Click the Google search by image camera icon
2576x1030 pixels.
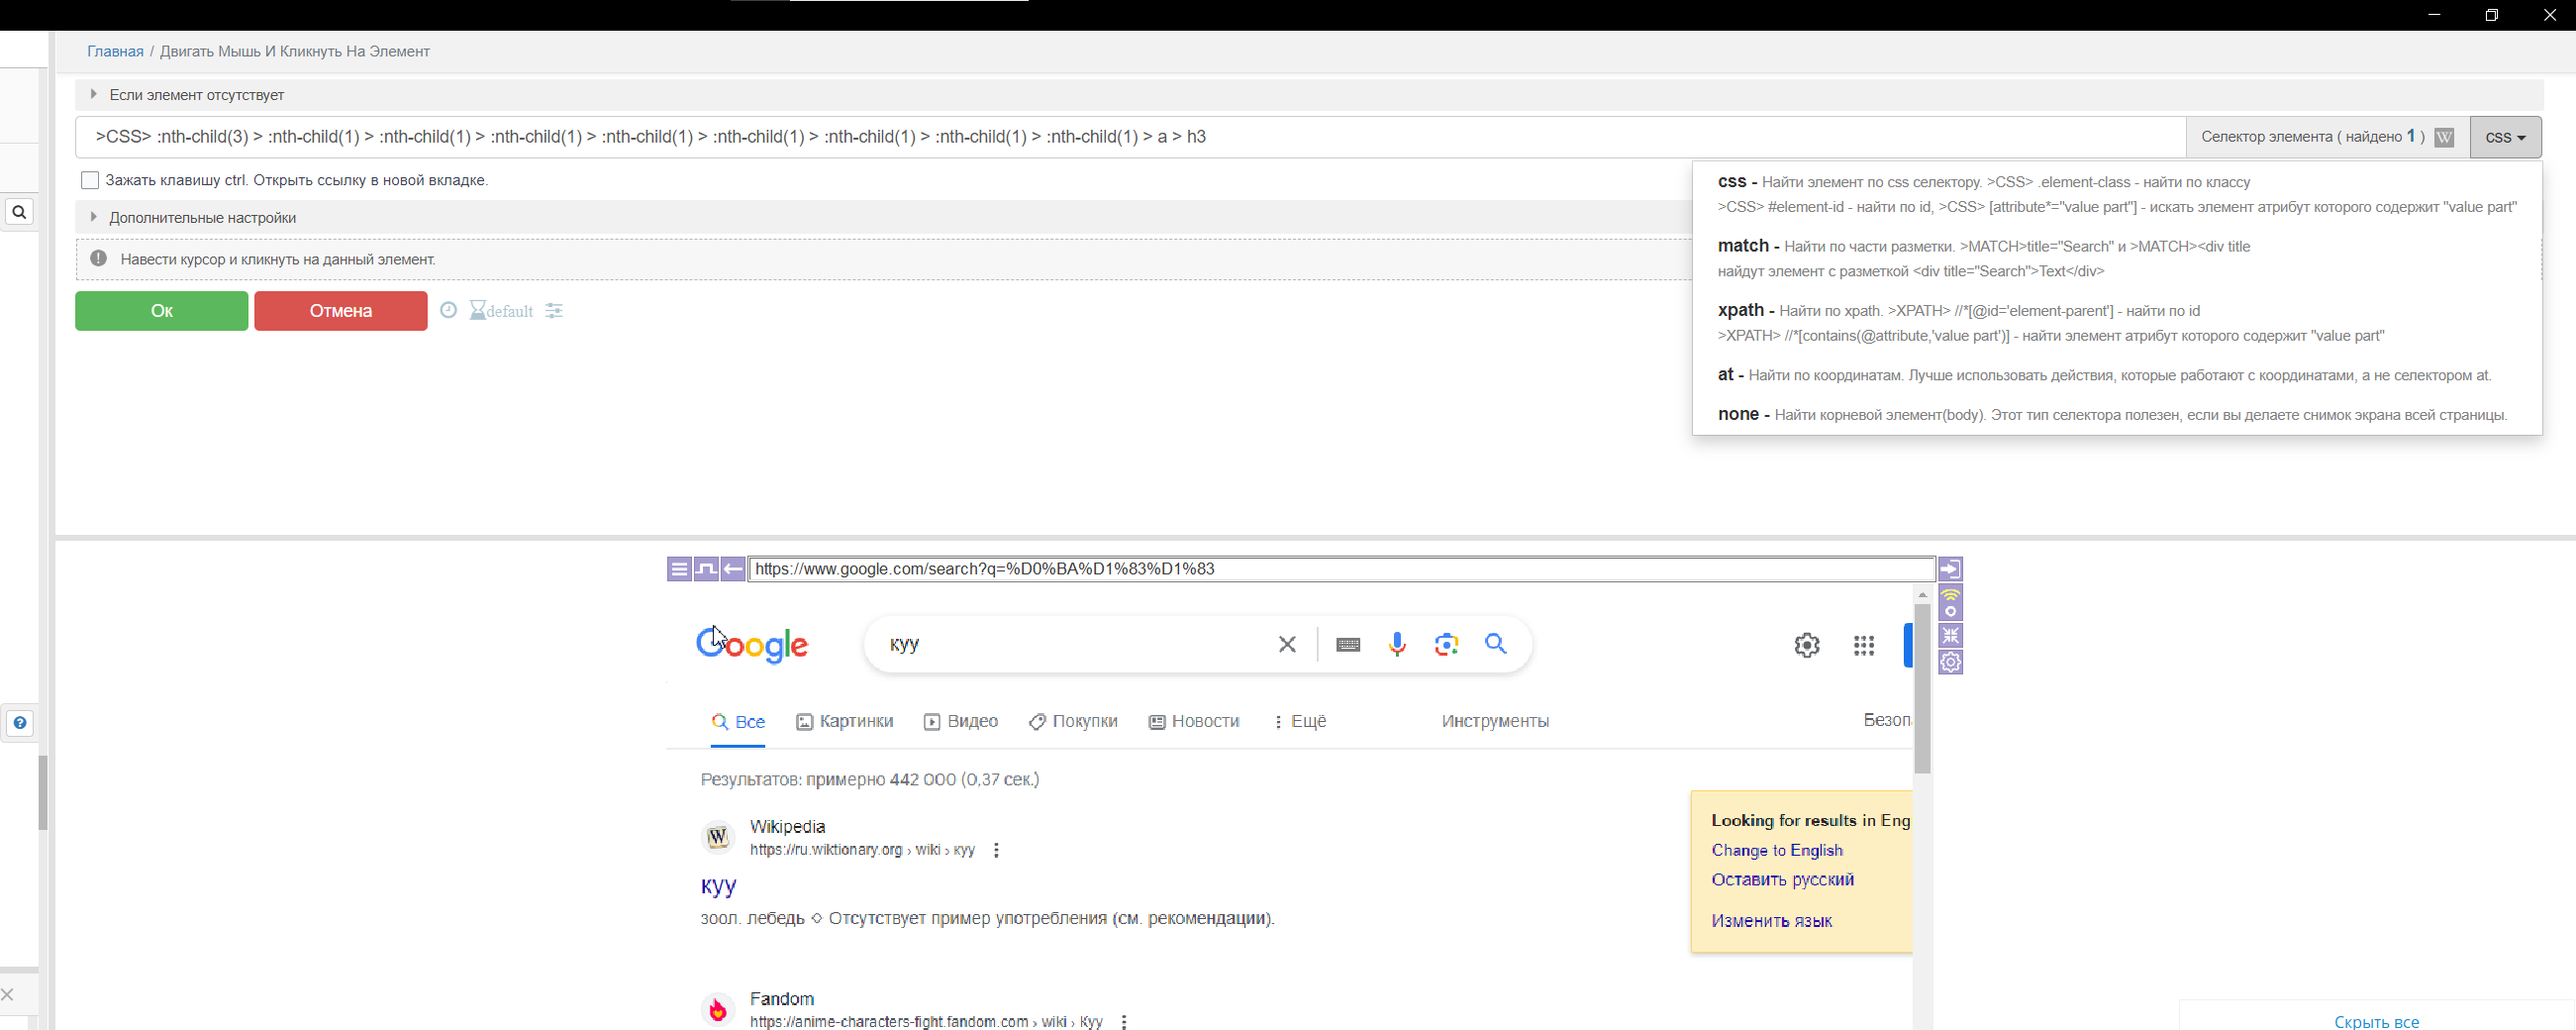tap(1446, 645)
